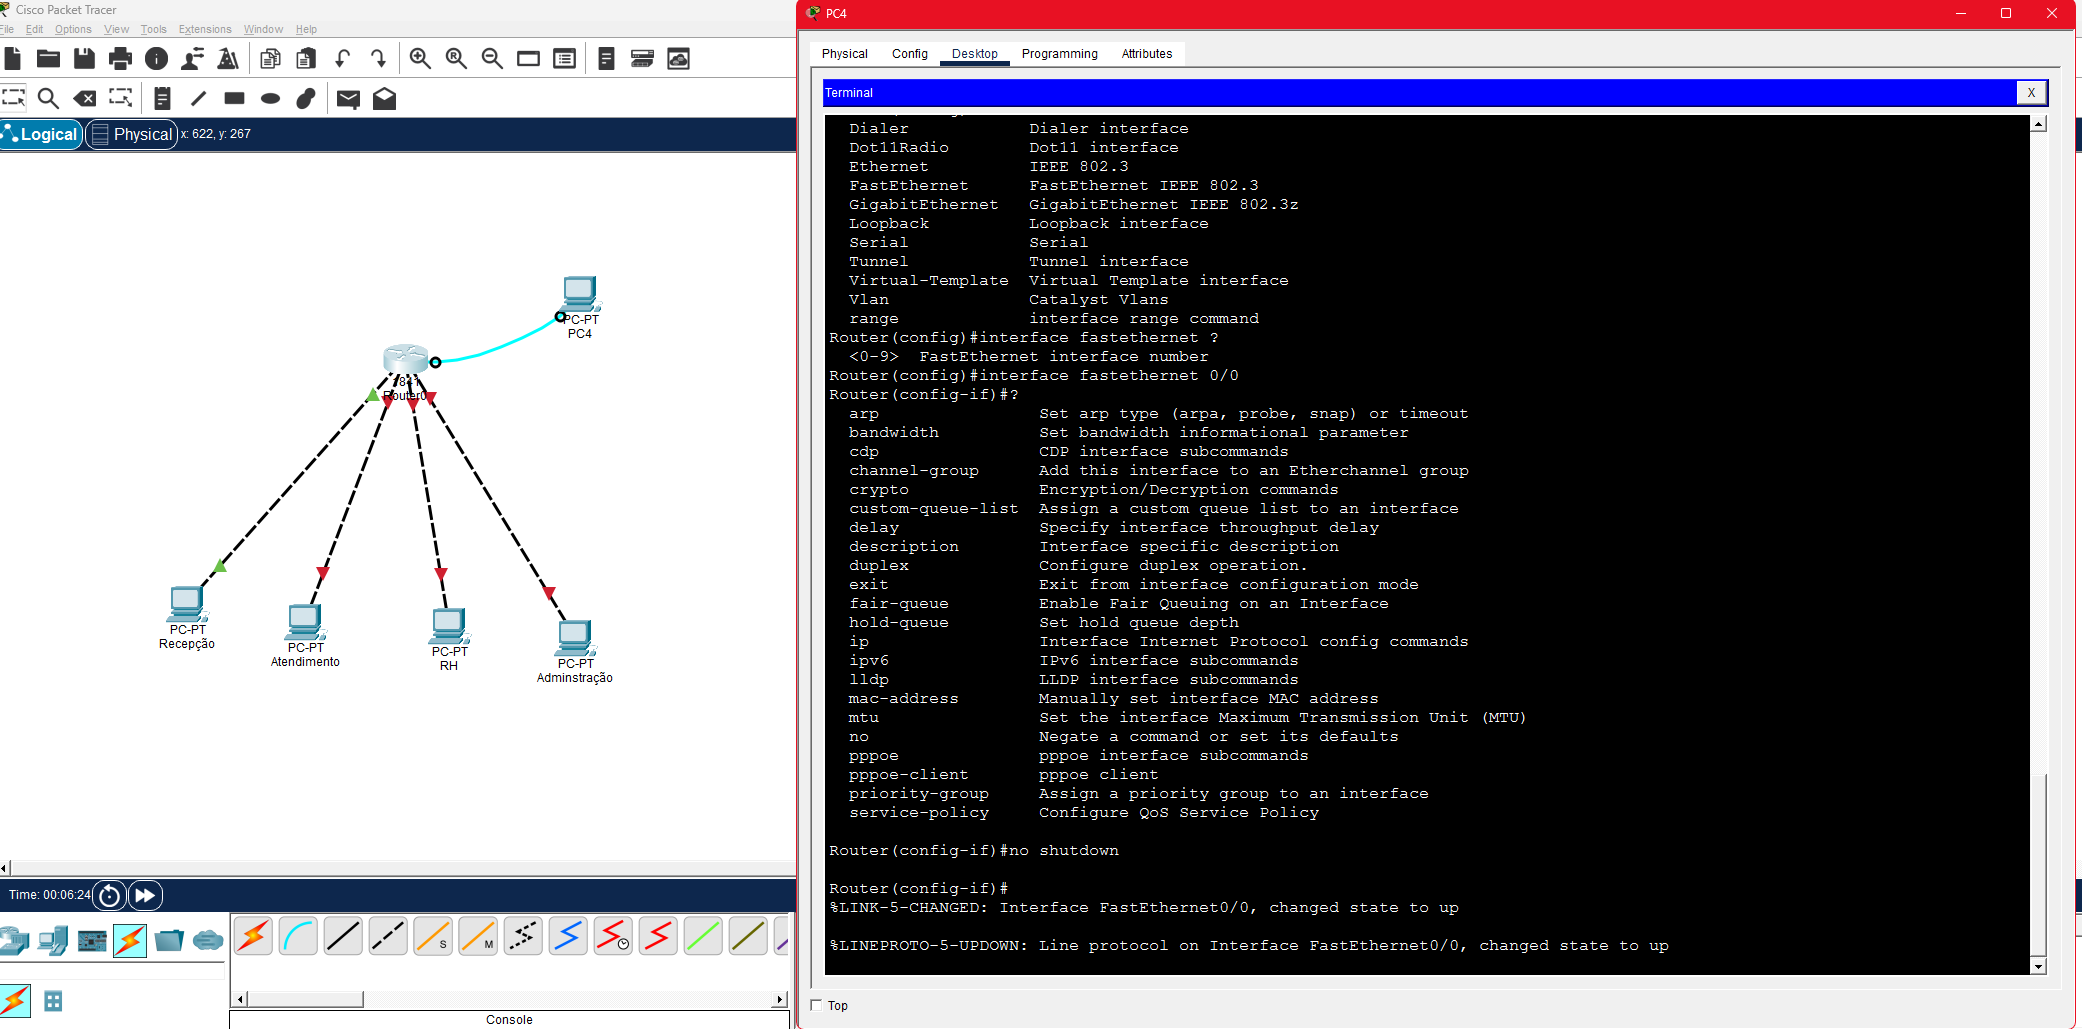2082x1029 pixels.
Task: Power cycle devices button
Action: click(x=110, y=895)
